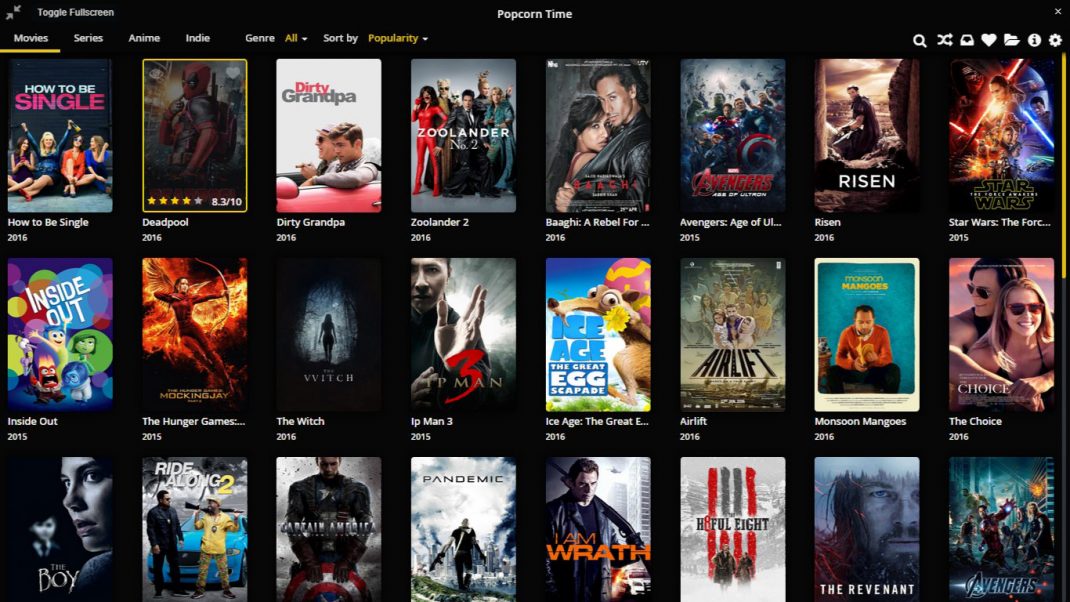
Task: Open the inbox tray torrent collection icon
Action: coord(967,40)
